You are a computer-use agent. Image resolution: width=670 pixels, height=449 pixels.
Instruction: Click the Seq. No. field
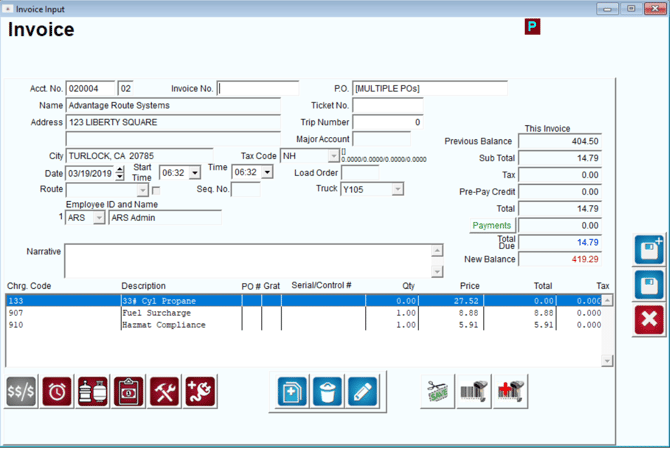pyautogui.click(x=246, y=189)
